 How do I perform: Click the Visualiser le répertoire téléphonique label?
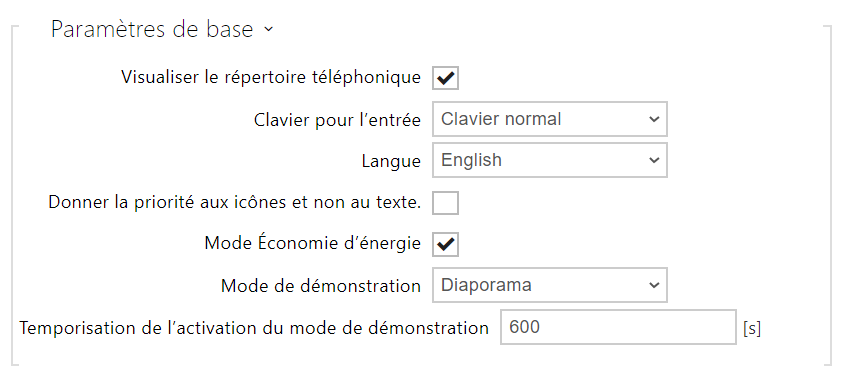pos(271,77)
